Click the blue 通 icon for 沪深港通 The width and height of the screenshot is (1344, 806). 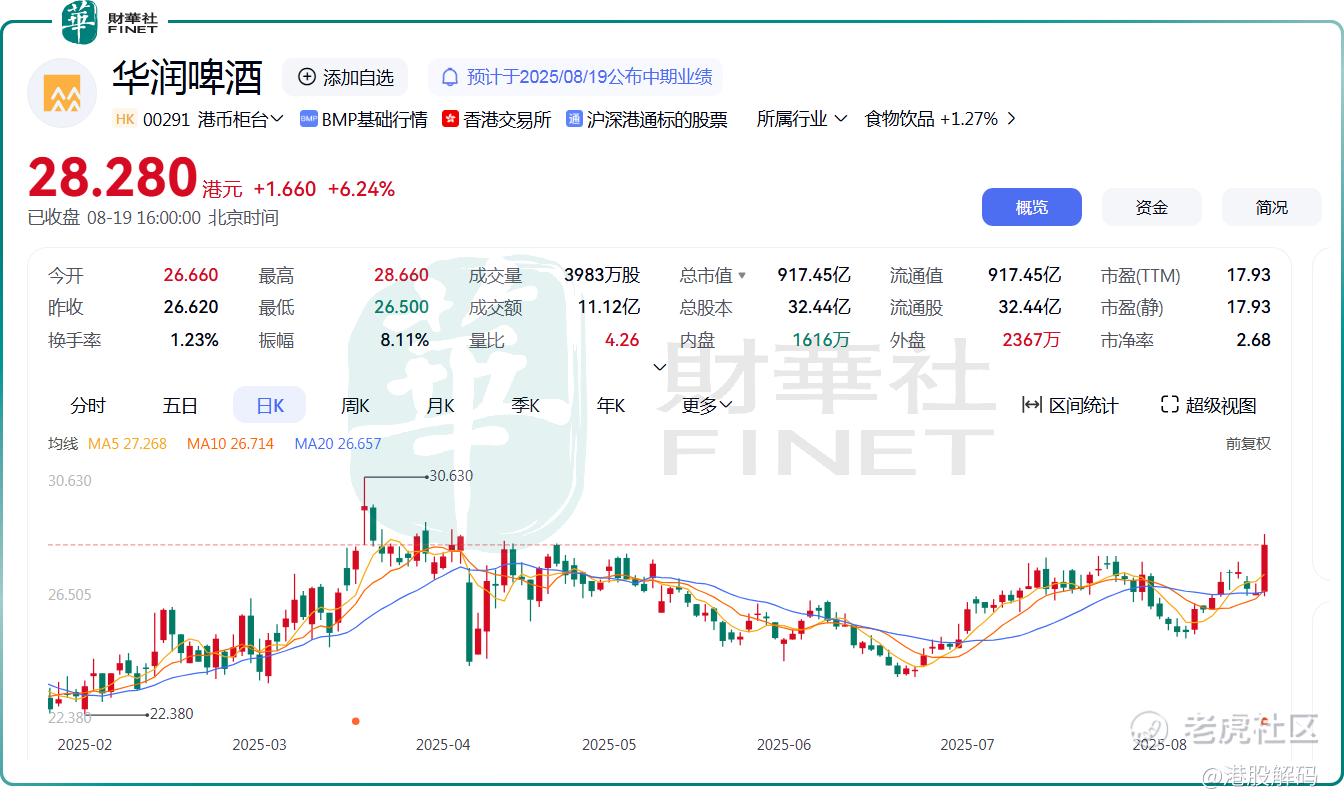pyautogui.click(x=574, y=119)
